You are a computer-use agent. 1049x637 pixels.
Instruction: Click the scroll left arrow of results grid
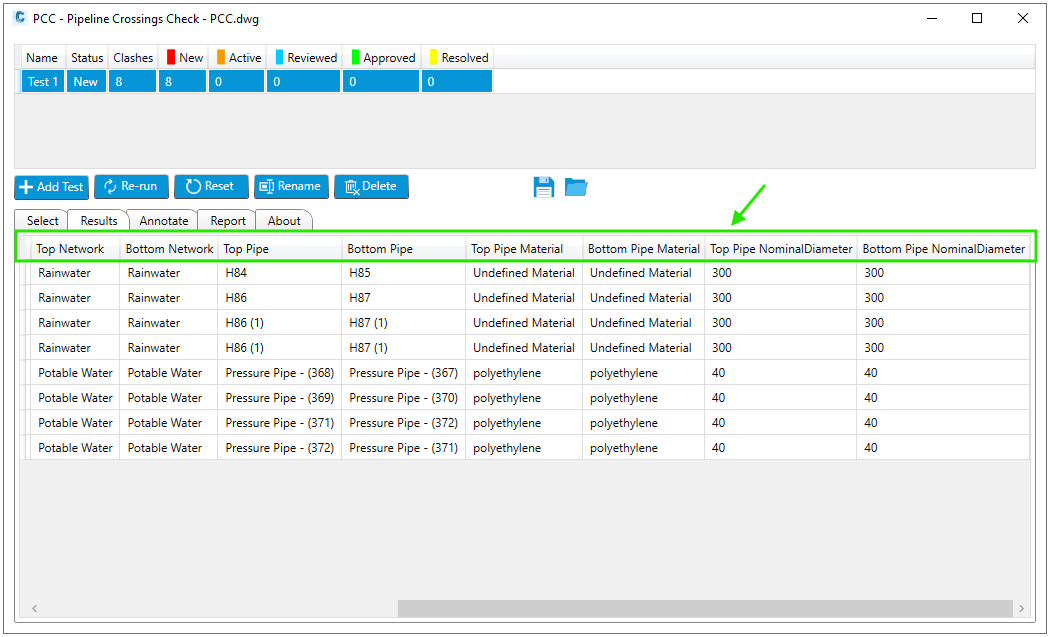click(x=34, y=608)
